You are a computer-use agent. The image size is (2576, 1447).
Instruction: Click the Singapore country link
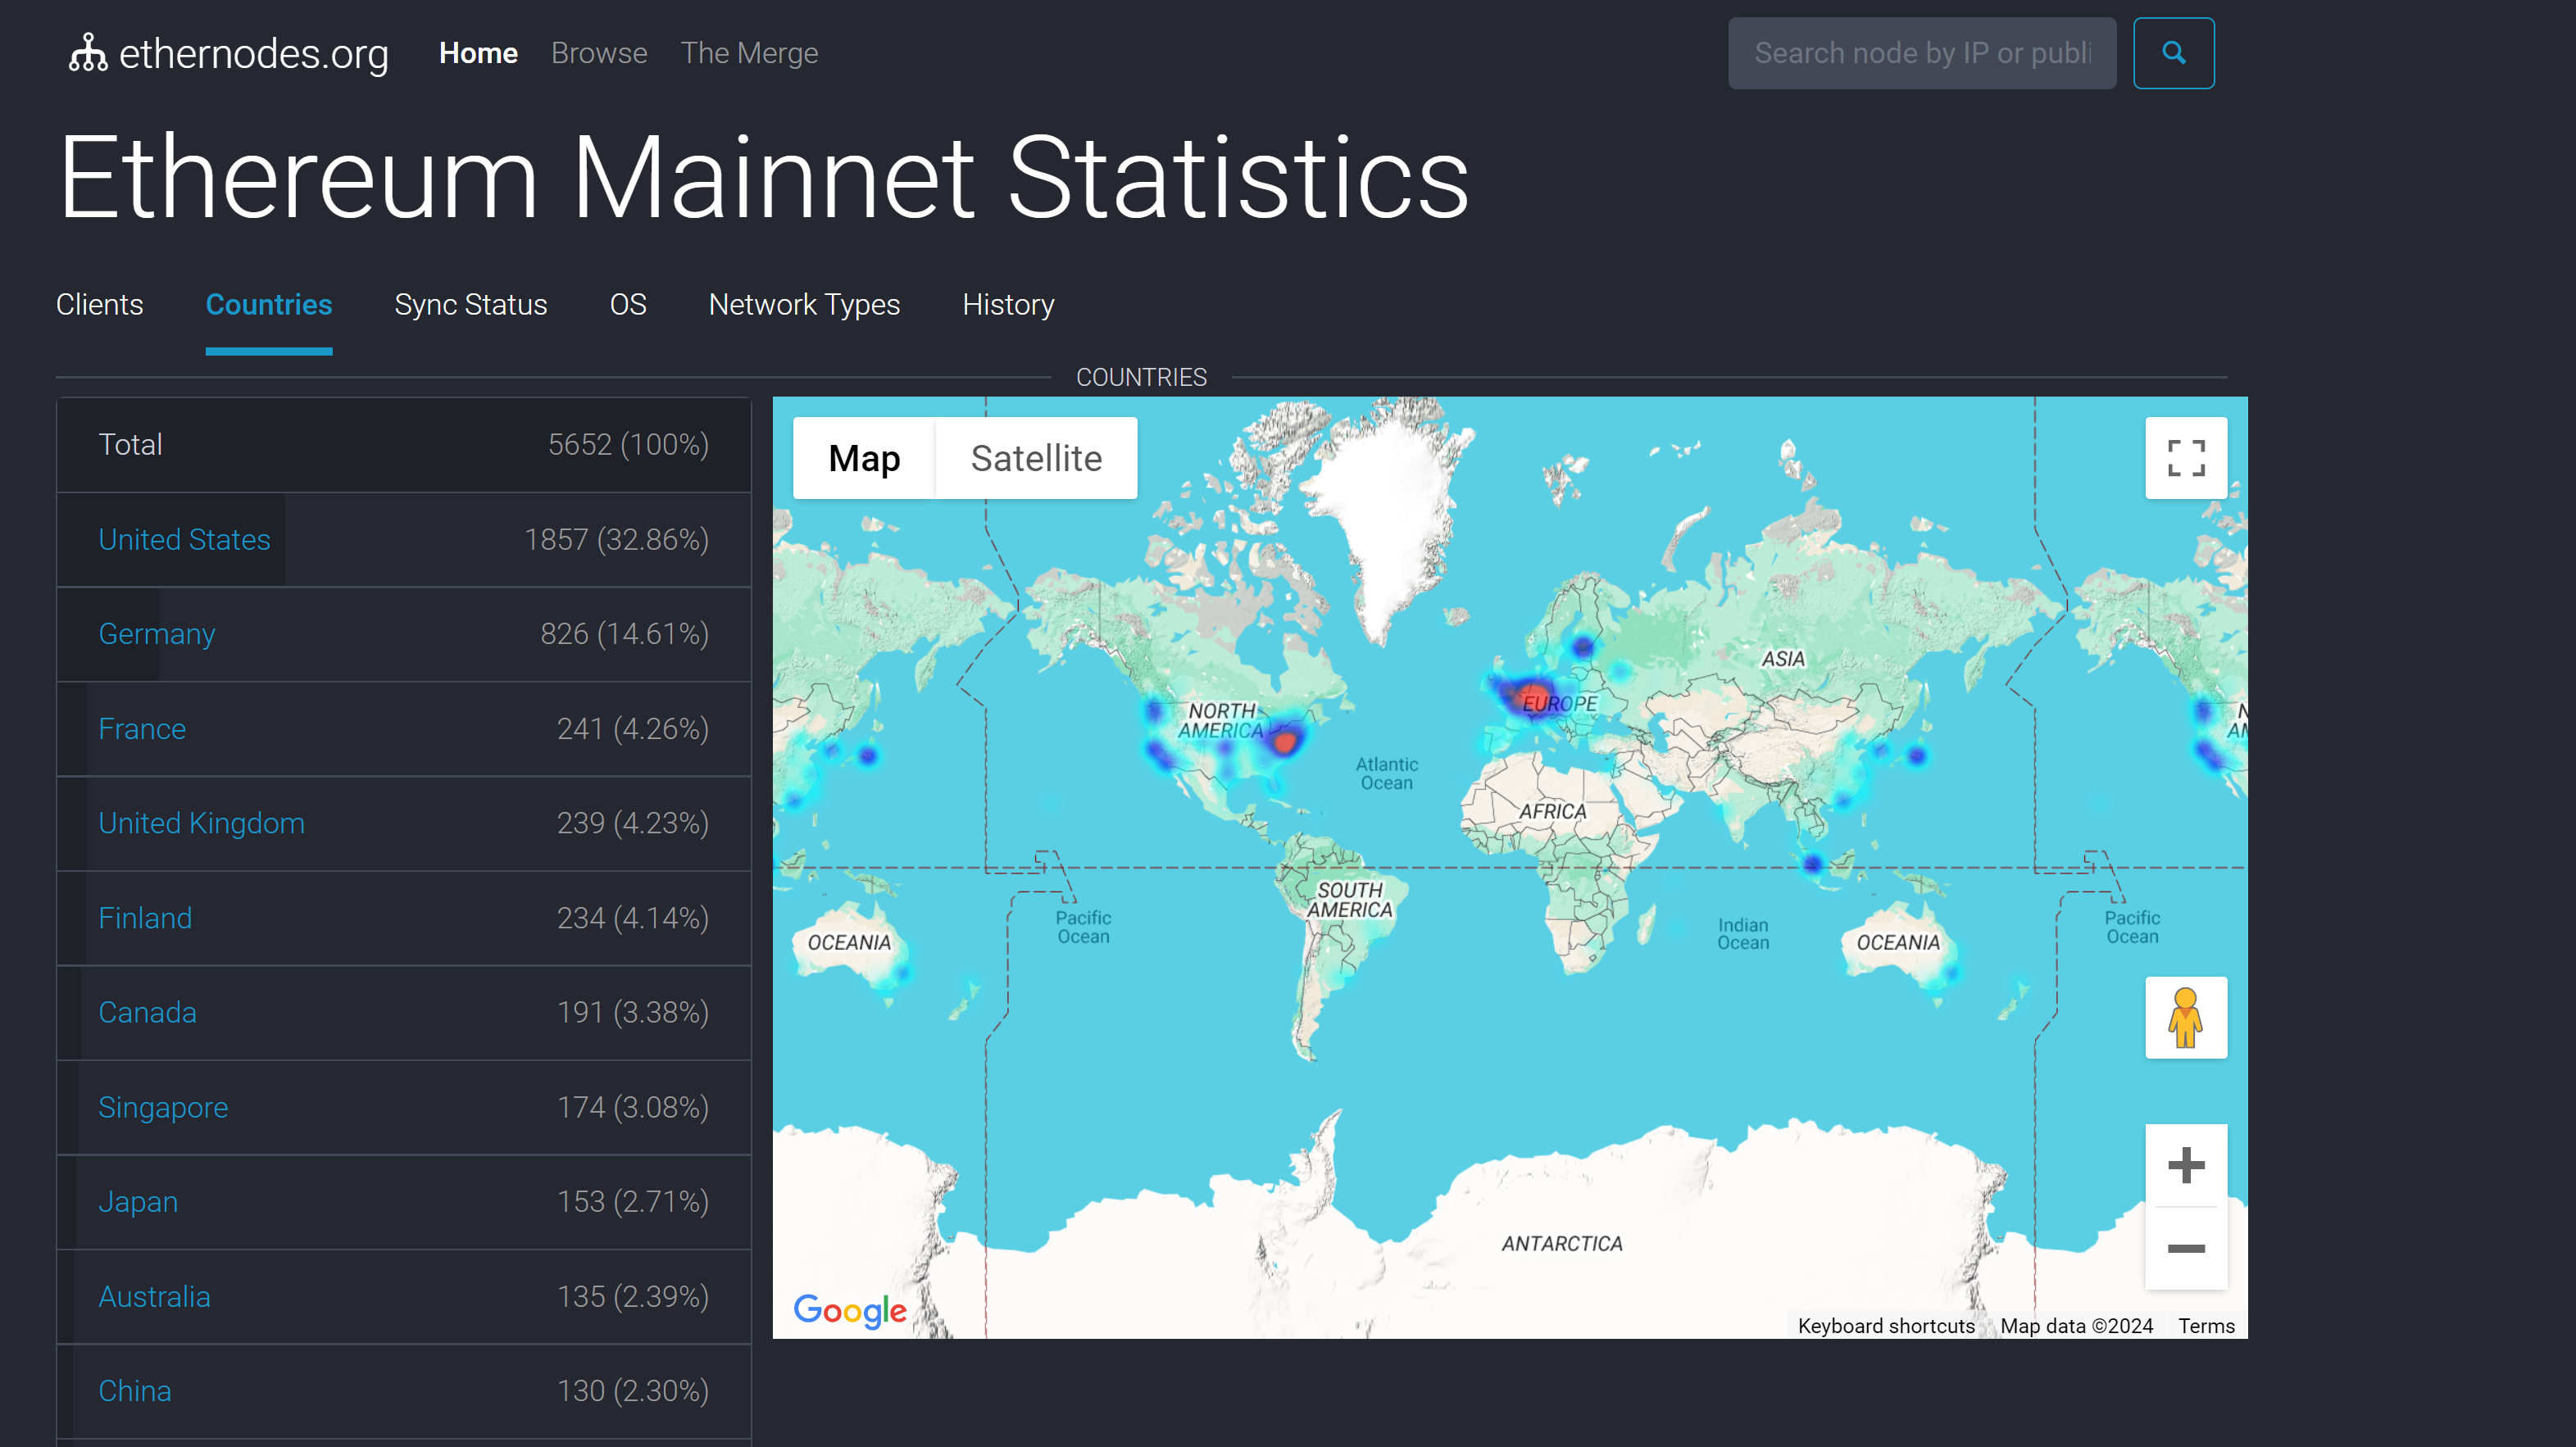coord(163,1107)
